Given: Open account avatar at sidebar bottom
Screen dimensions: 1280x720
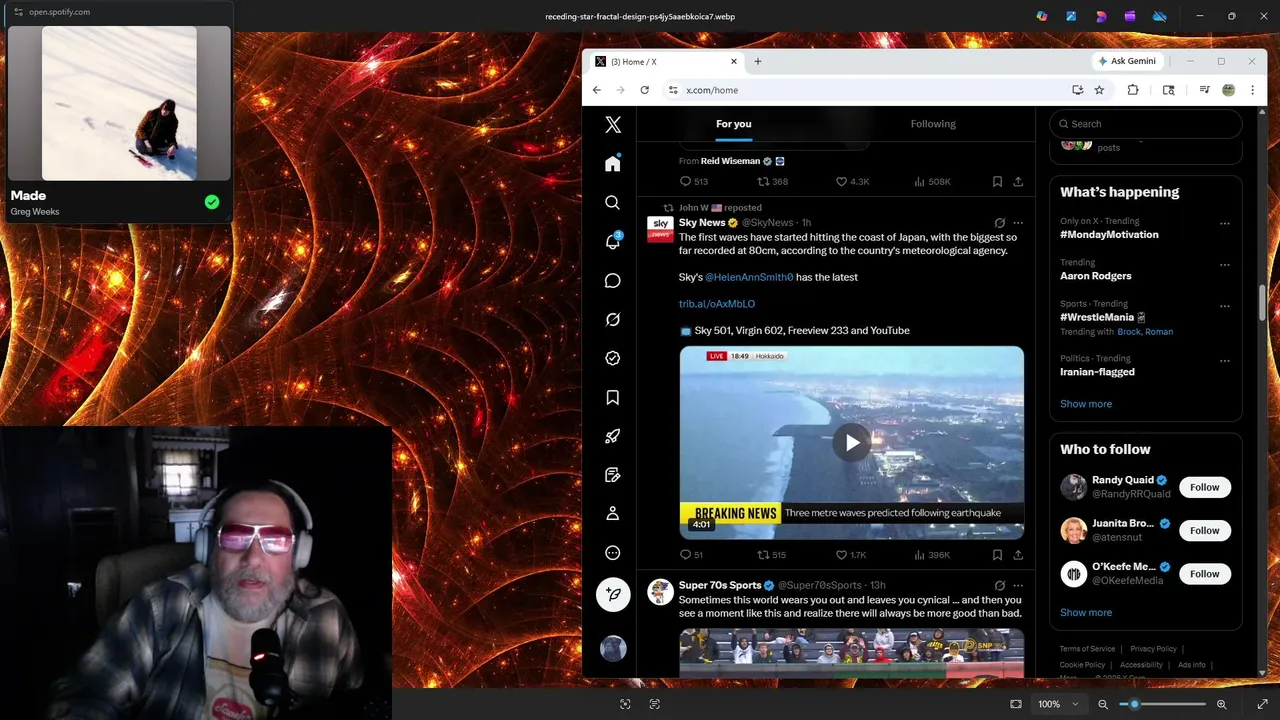Looking at the screenshot, I should [x=613, y=648].
